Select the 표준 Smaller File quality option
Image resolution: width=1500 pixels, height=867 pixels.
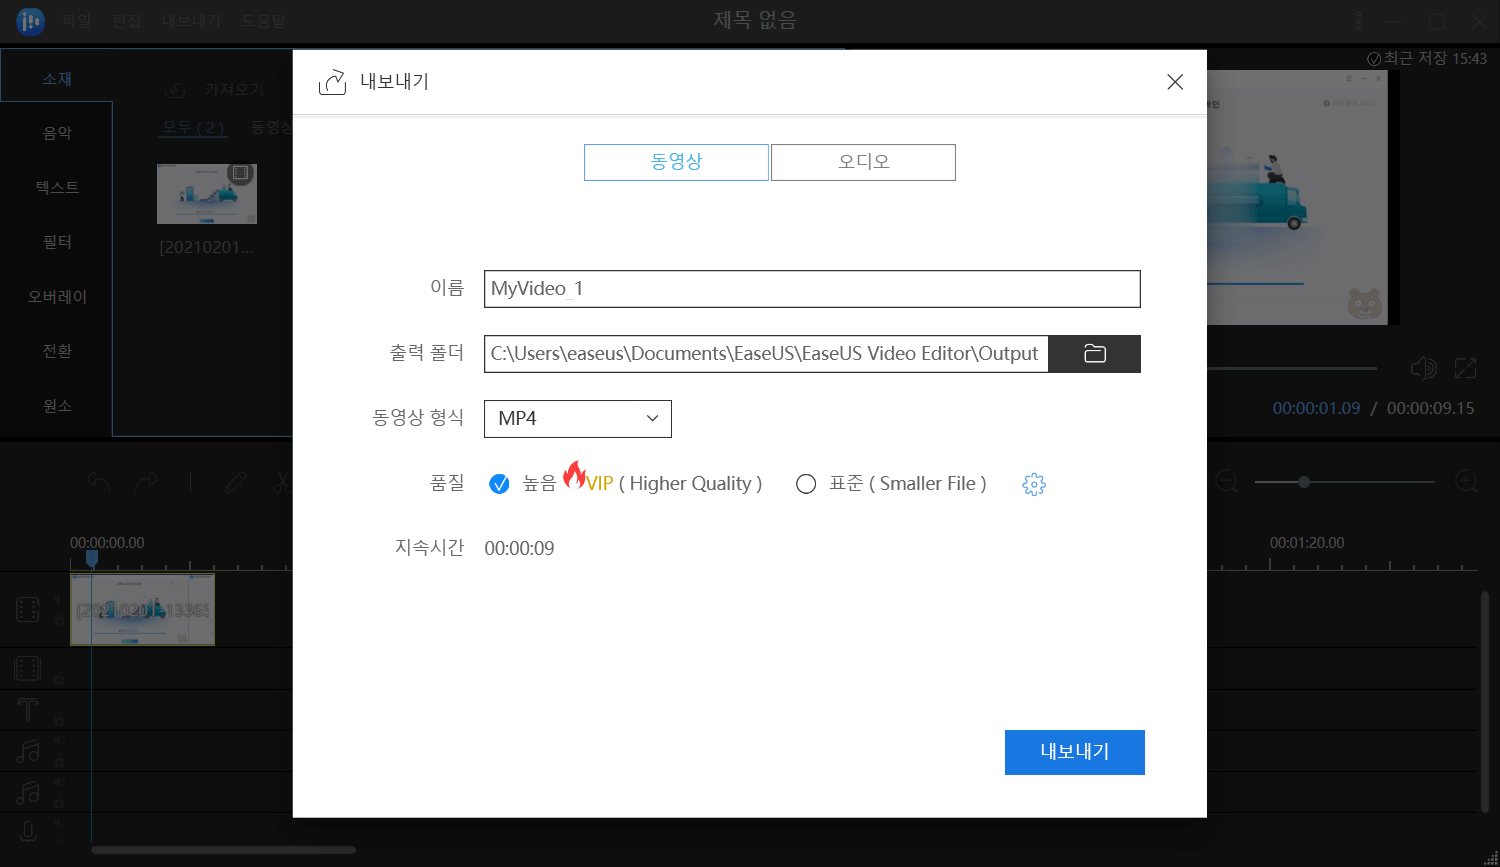(806, 483)
